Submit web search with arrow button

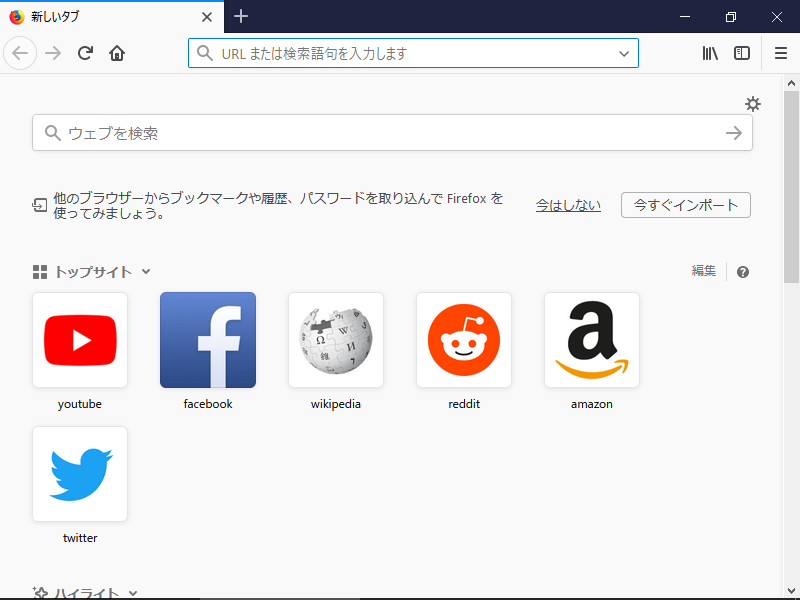[734, 133]
